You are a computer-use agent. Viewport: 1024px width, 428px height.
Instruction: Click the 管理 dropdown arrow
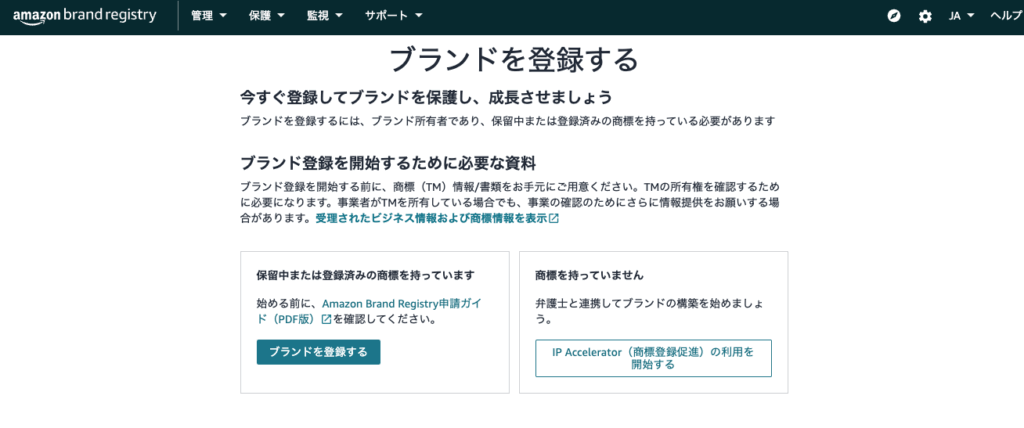coord(223,16)
